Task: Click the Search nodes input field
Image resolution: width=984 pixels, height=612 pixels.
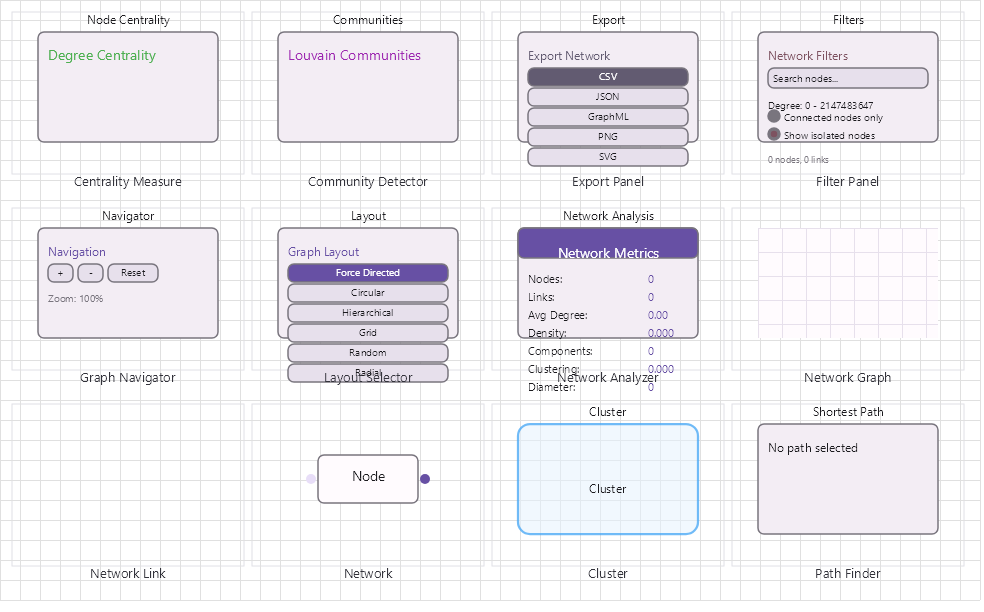Action: click(x=847, y=78)
